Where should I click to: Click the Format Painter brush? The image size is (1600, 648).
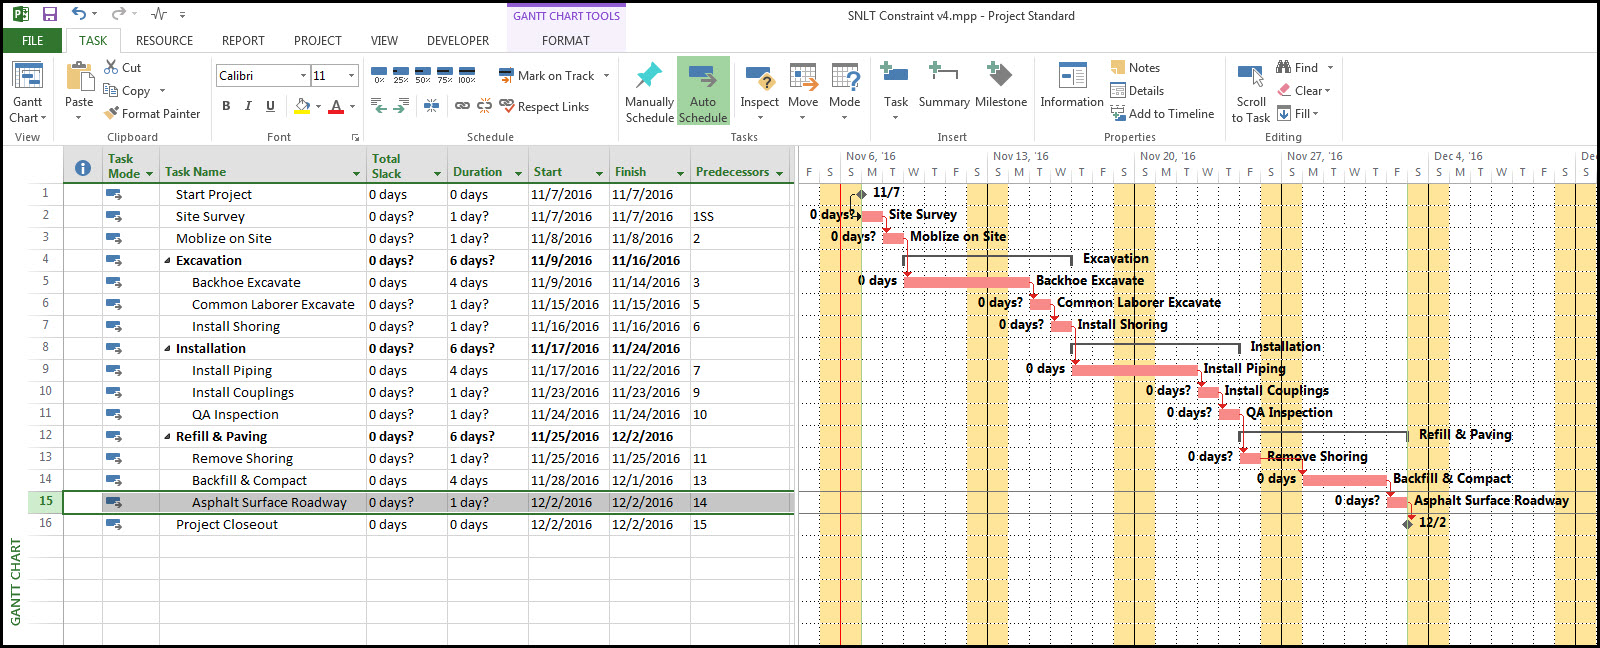[x=152, y=113]
